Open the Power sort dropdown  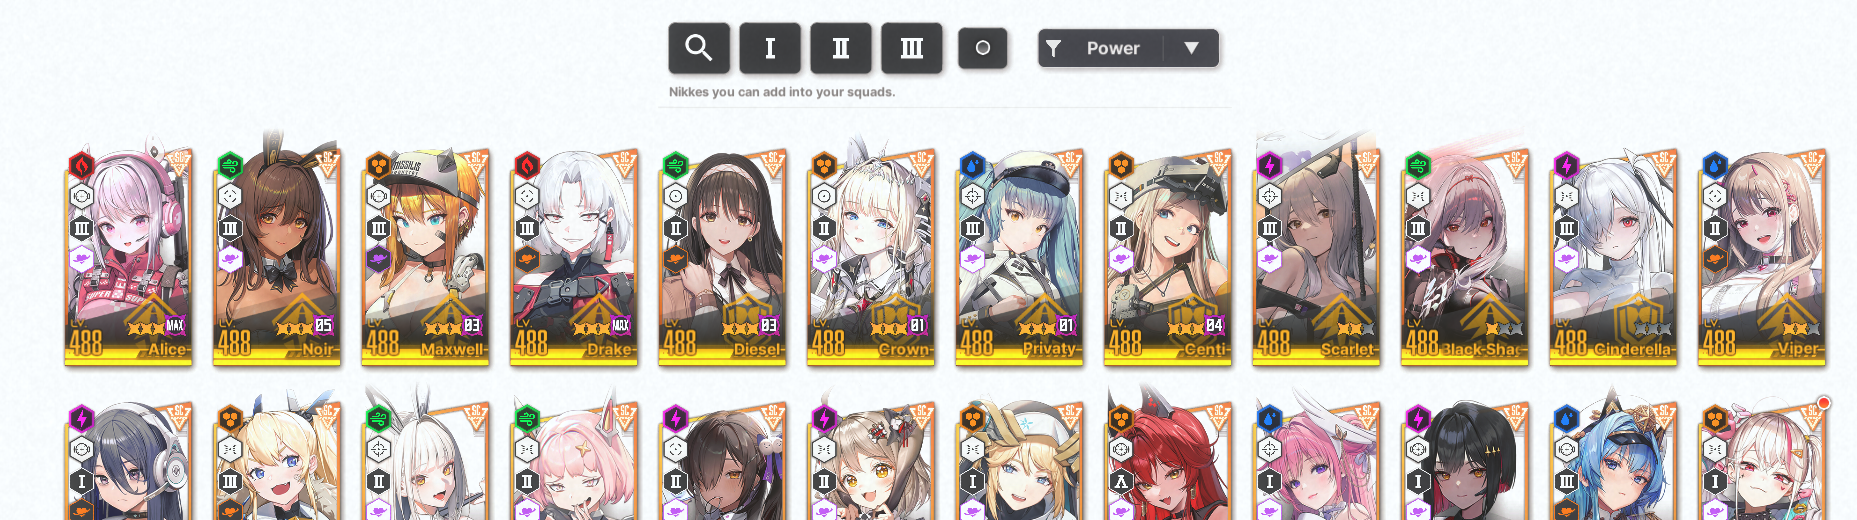coord(1128,48)
